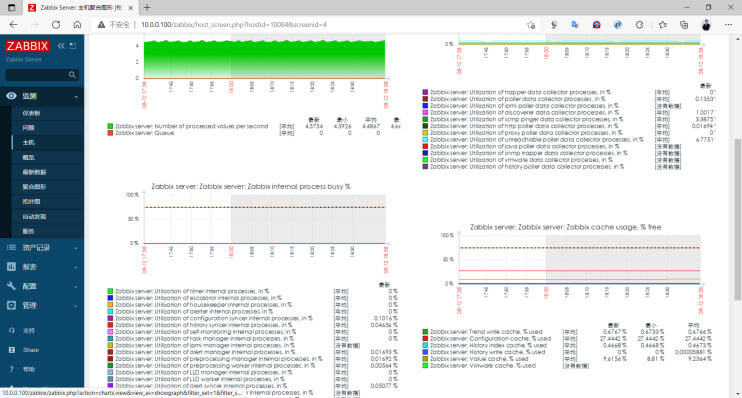Click green swatch for Number of processed values
This screenshot has height=398, width=742.
[110, 126]
